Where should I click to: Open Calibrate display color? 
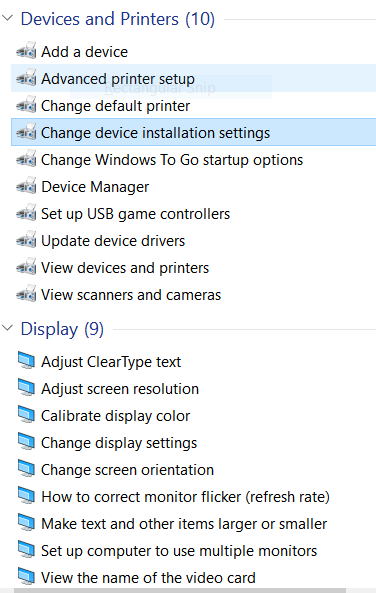(x=115, y=416)
